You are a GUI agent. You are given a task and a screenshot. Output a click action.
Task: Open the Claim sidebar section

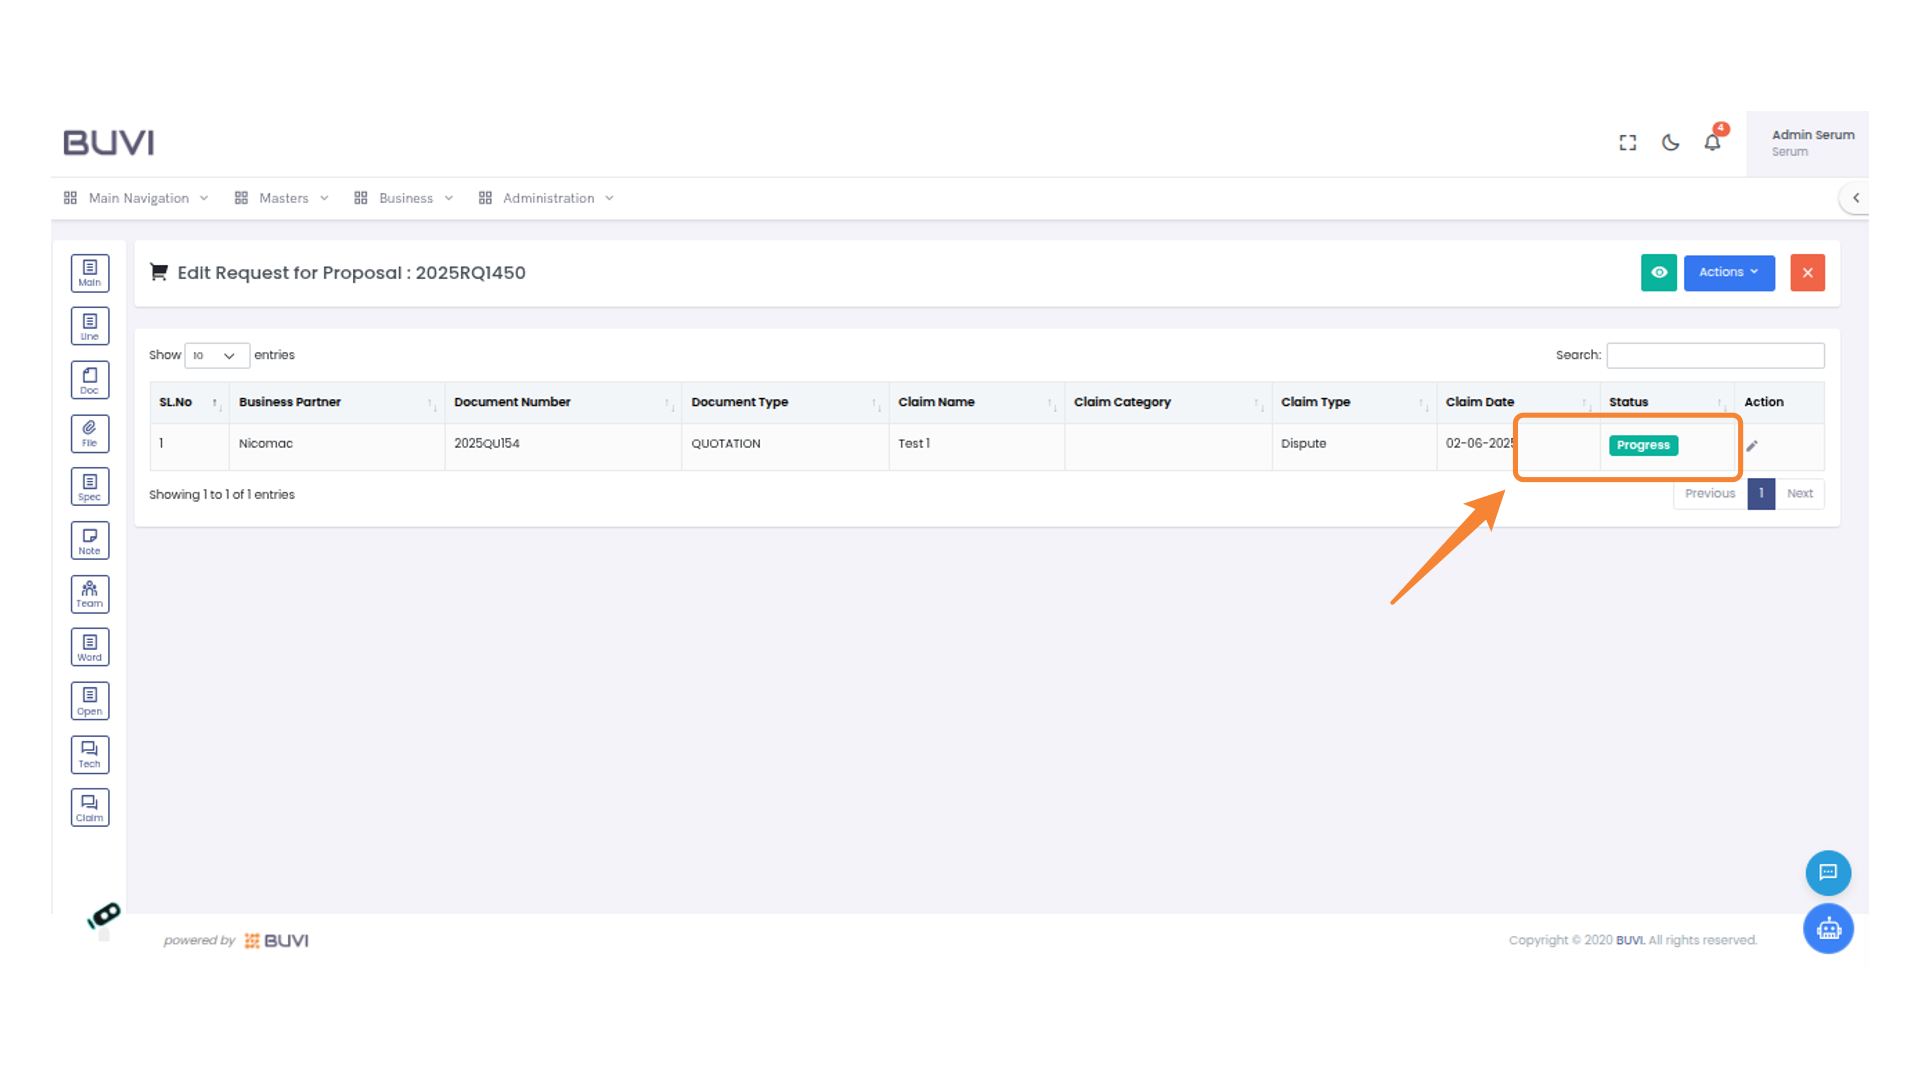[x=90, y=808]
